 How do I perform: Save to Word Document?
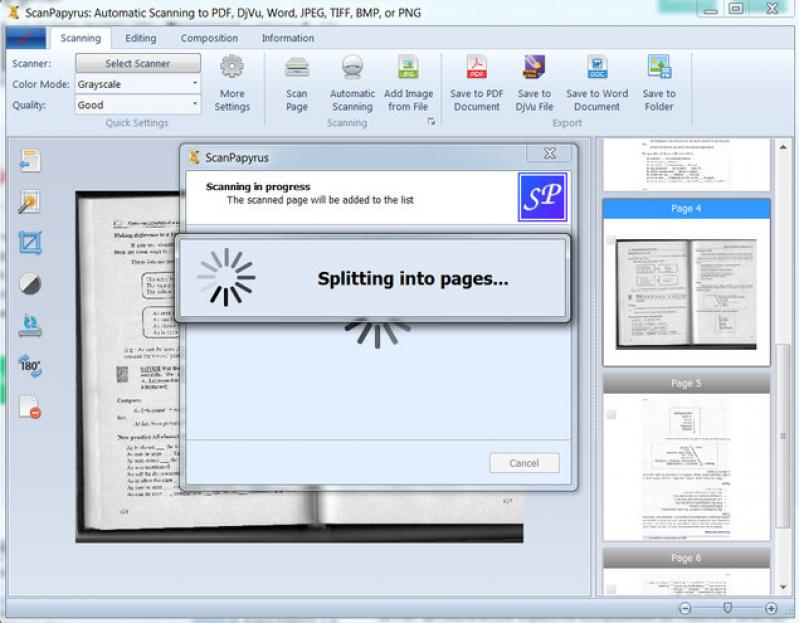[x=597, y=67]
